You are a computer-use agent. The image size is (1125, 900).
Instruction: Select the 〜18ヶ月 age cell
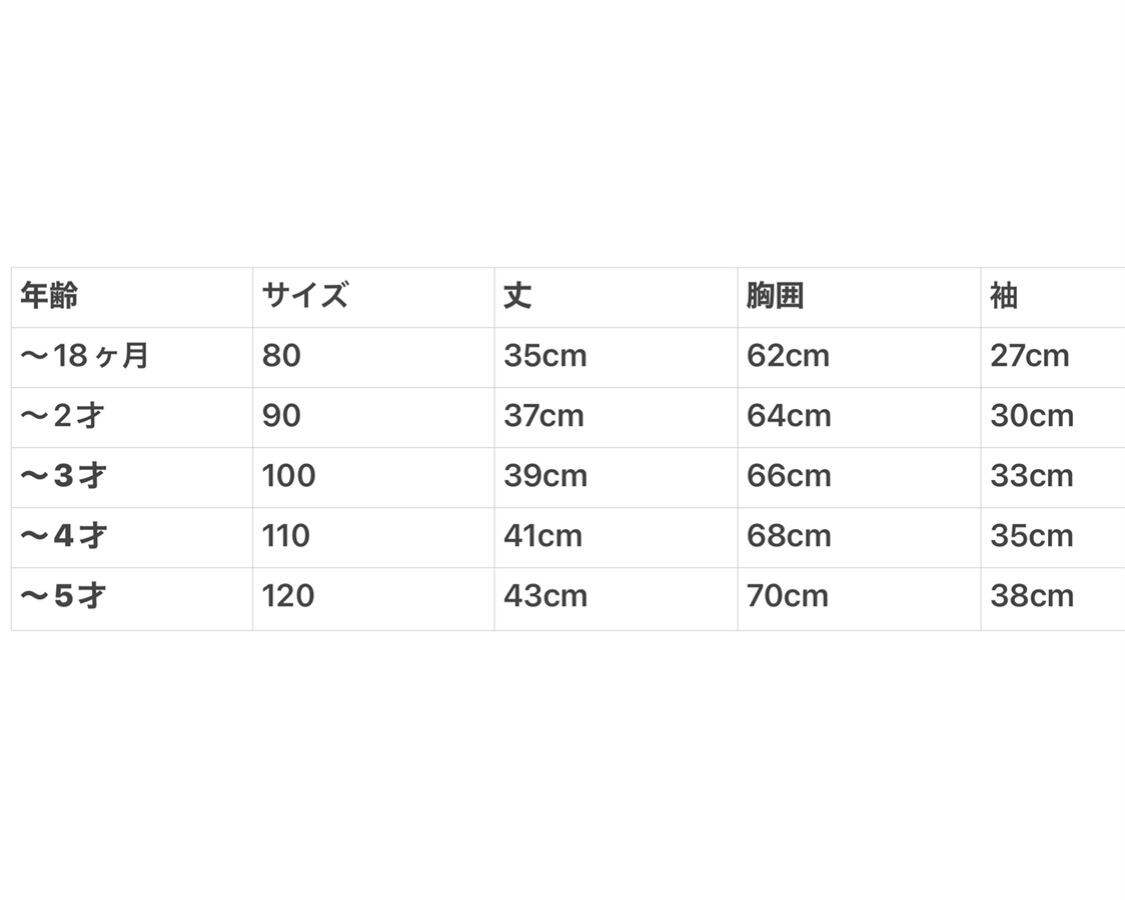coord(85,356)
